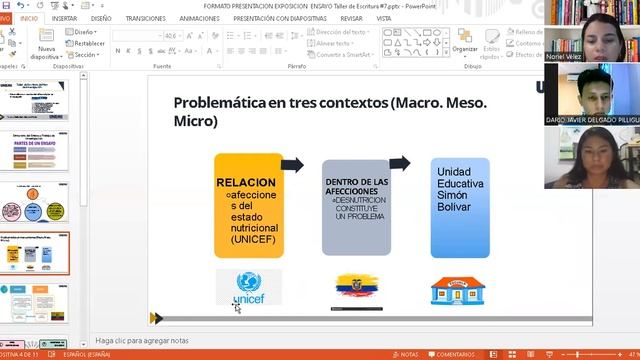Open the REVISAR ribbon tab

tap(351, 19)
